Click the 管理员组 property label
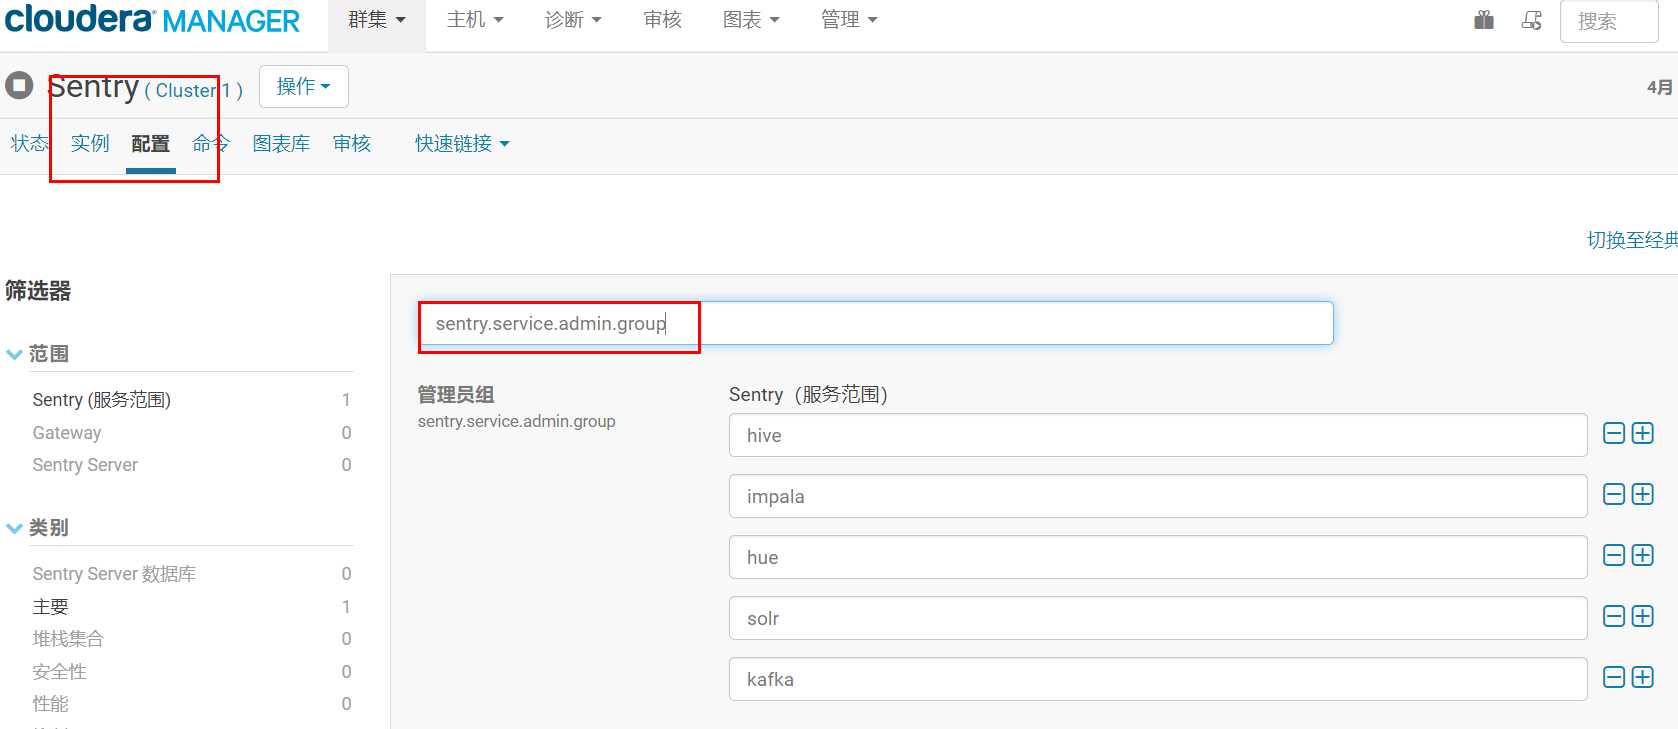Screen dimensions: 1678x729 pos(456,394)
